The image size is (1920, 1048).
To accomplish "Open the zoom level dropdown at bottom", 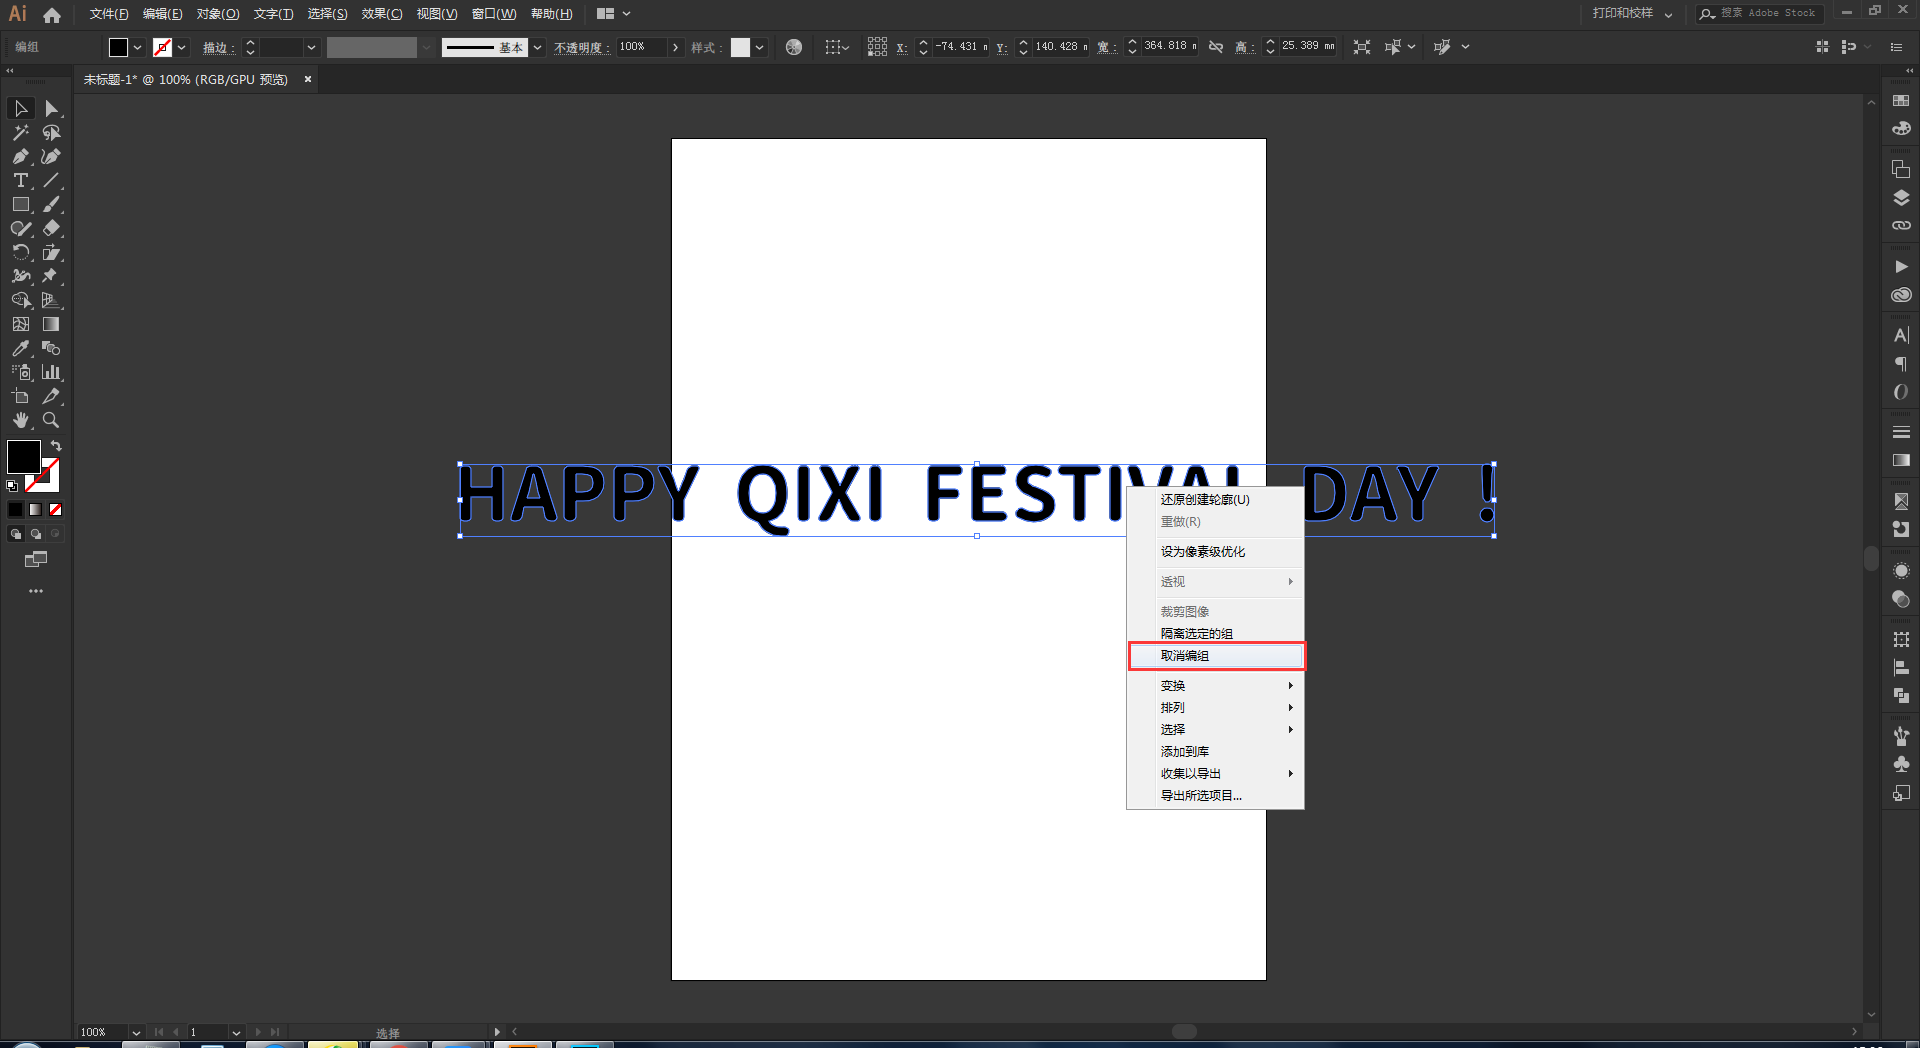I will (x=136, y=1032).
